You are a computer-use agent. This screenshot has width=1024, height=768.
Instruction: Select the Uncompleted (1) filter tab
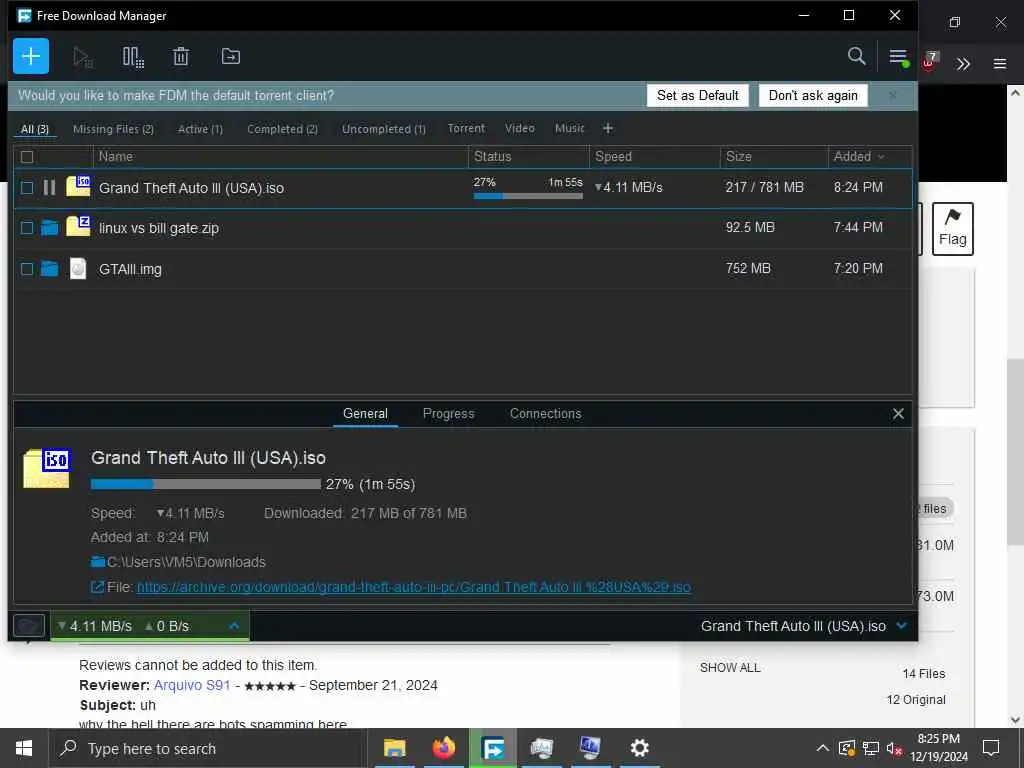click(x=383, y=129)
